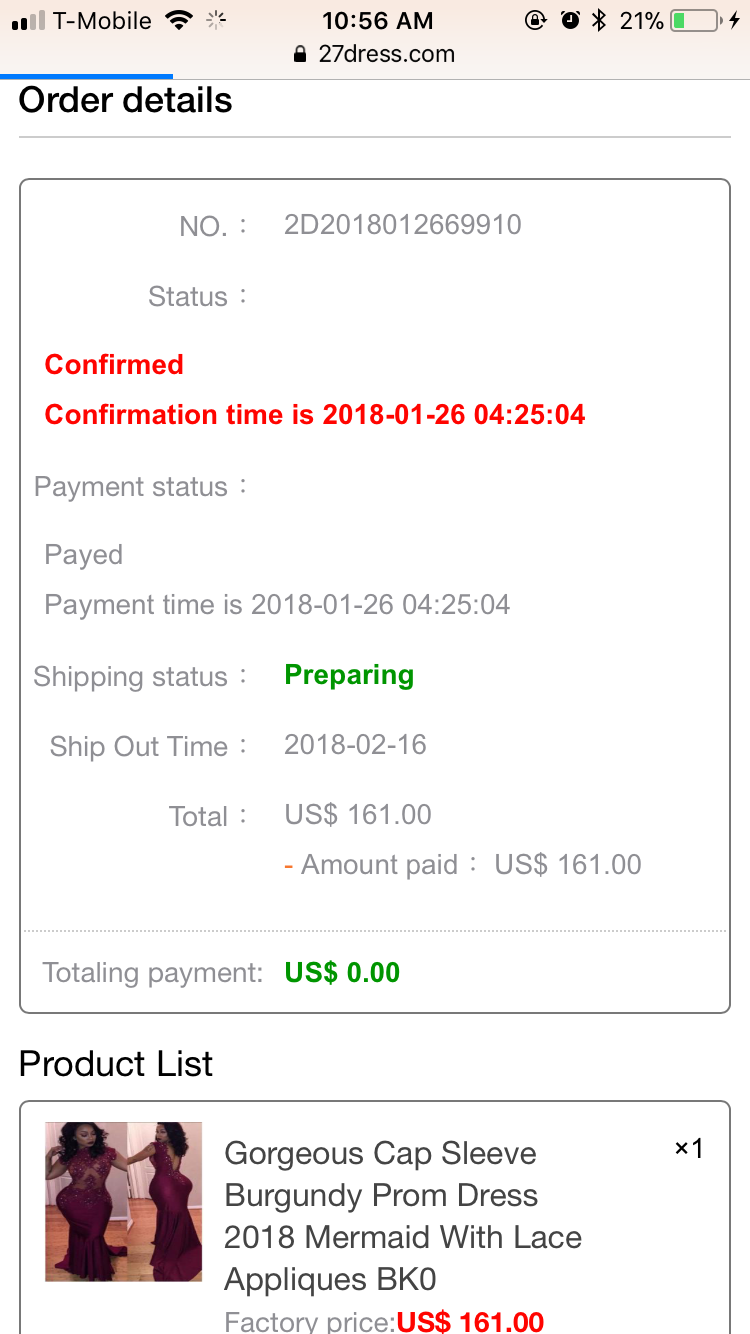Tap the Bluetooth status icon
The height and width of the screenshot is (1334, 750).
pyautogui.click(x=599, y=20)
